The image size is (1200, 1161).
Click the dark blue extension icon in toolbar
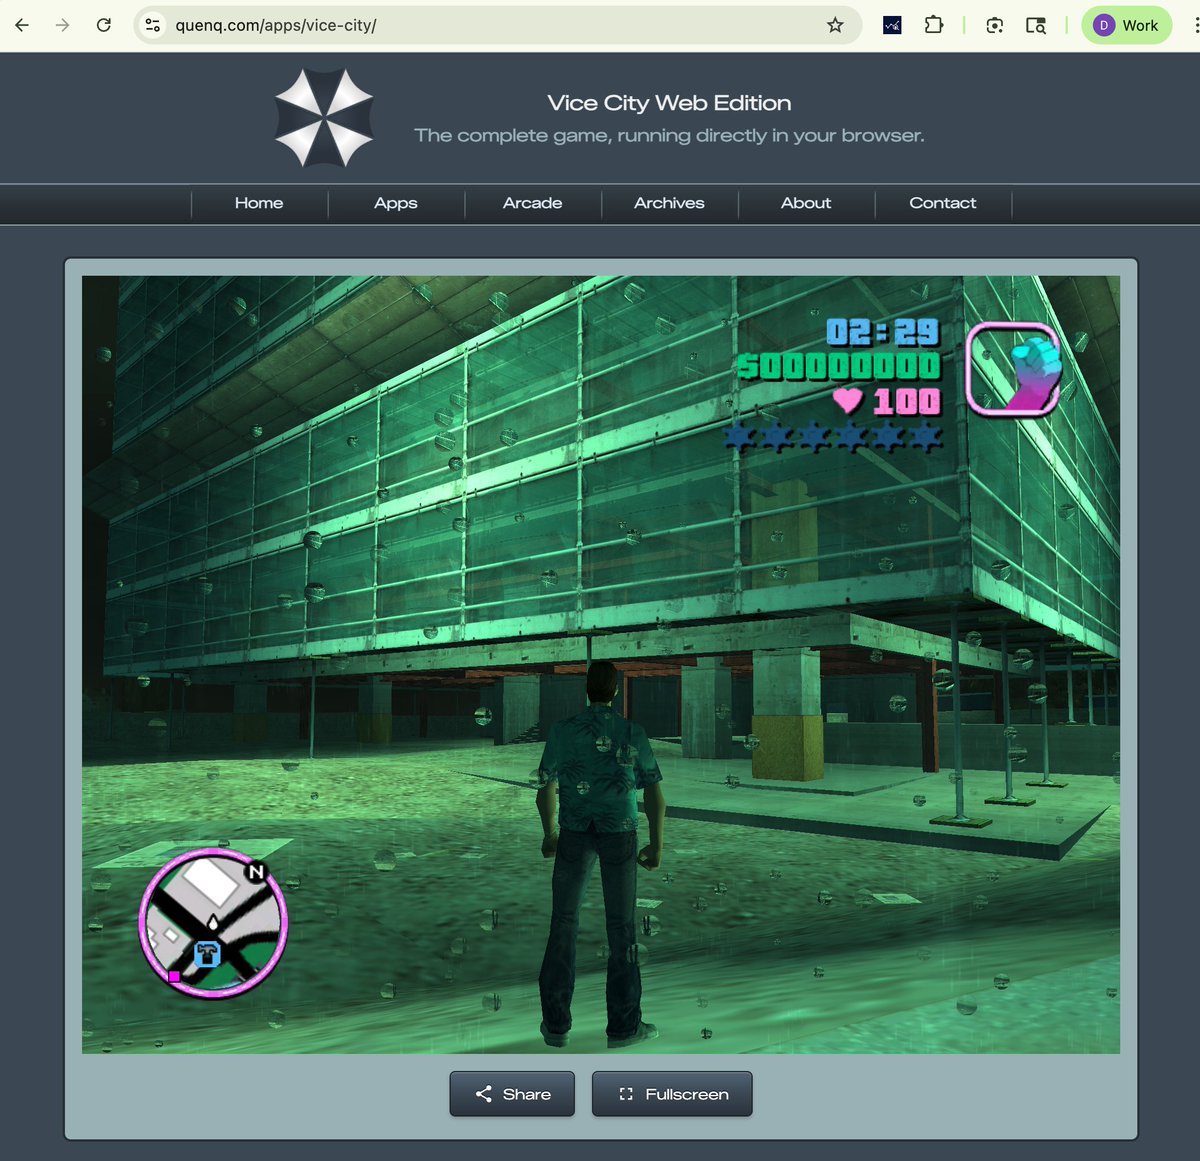893,25
